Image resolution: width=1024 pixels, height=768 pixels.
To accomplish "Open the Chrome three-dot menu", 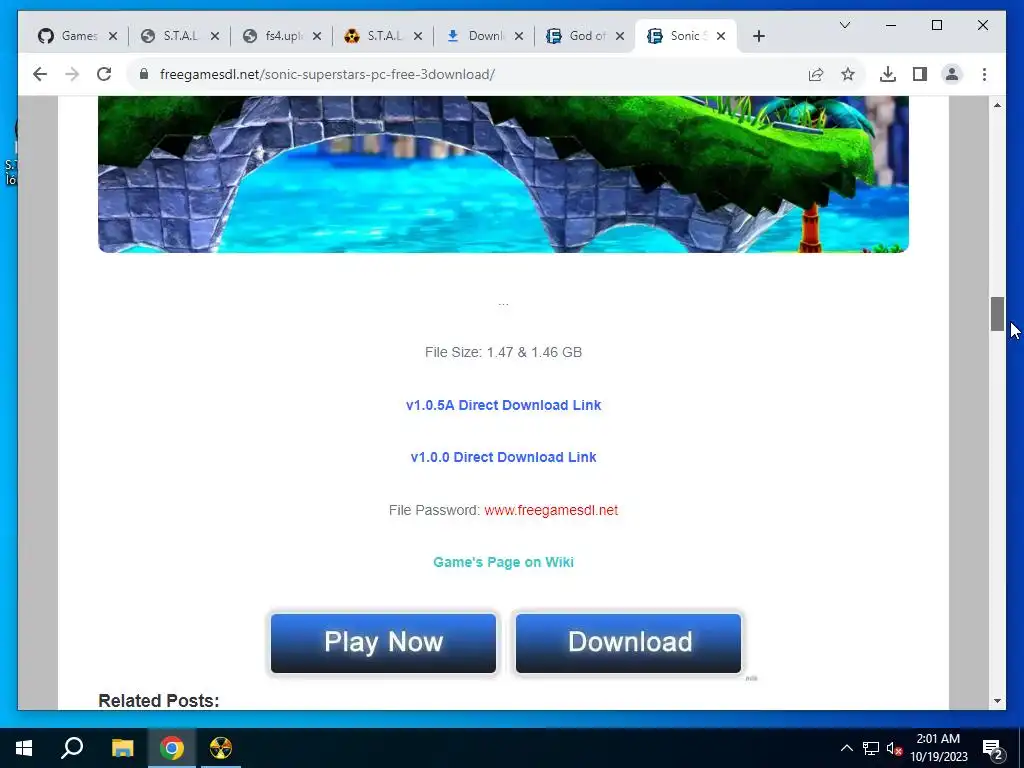I will pyautogui.click(x=984, y=74).
